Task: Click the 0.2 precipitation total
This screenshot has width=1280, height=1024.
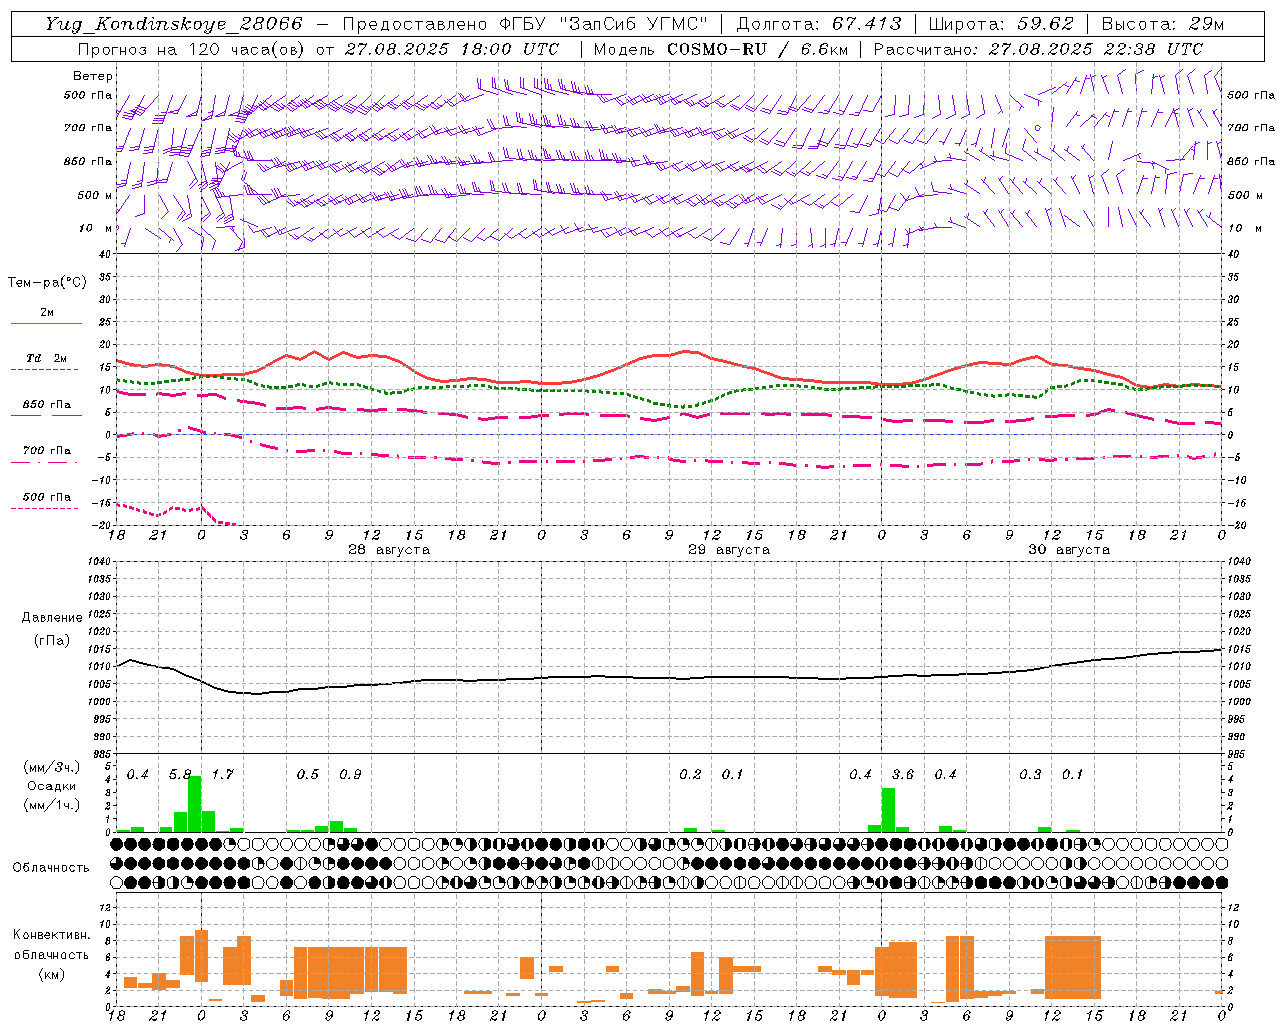Action: click(690, 775)
